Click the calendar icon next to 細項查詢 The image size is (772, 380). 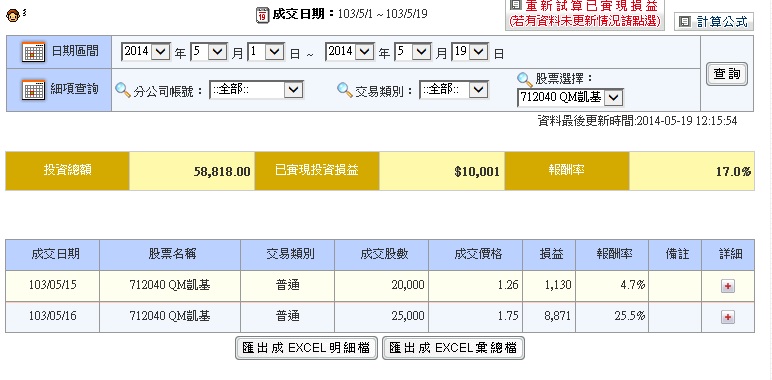[33, 90]
